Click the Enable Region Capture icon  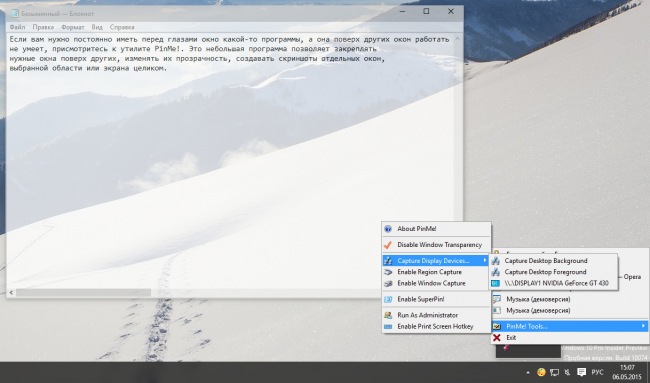click(x=388, y=272)
